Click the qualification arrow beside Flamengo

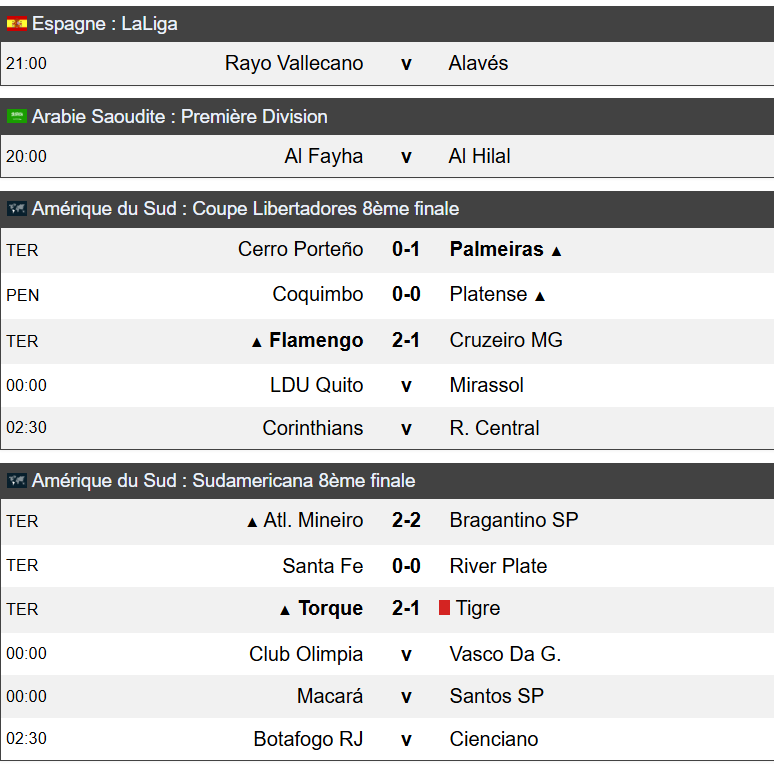click(x=256, y=343)
